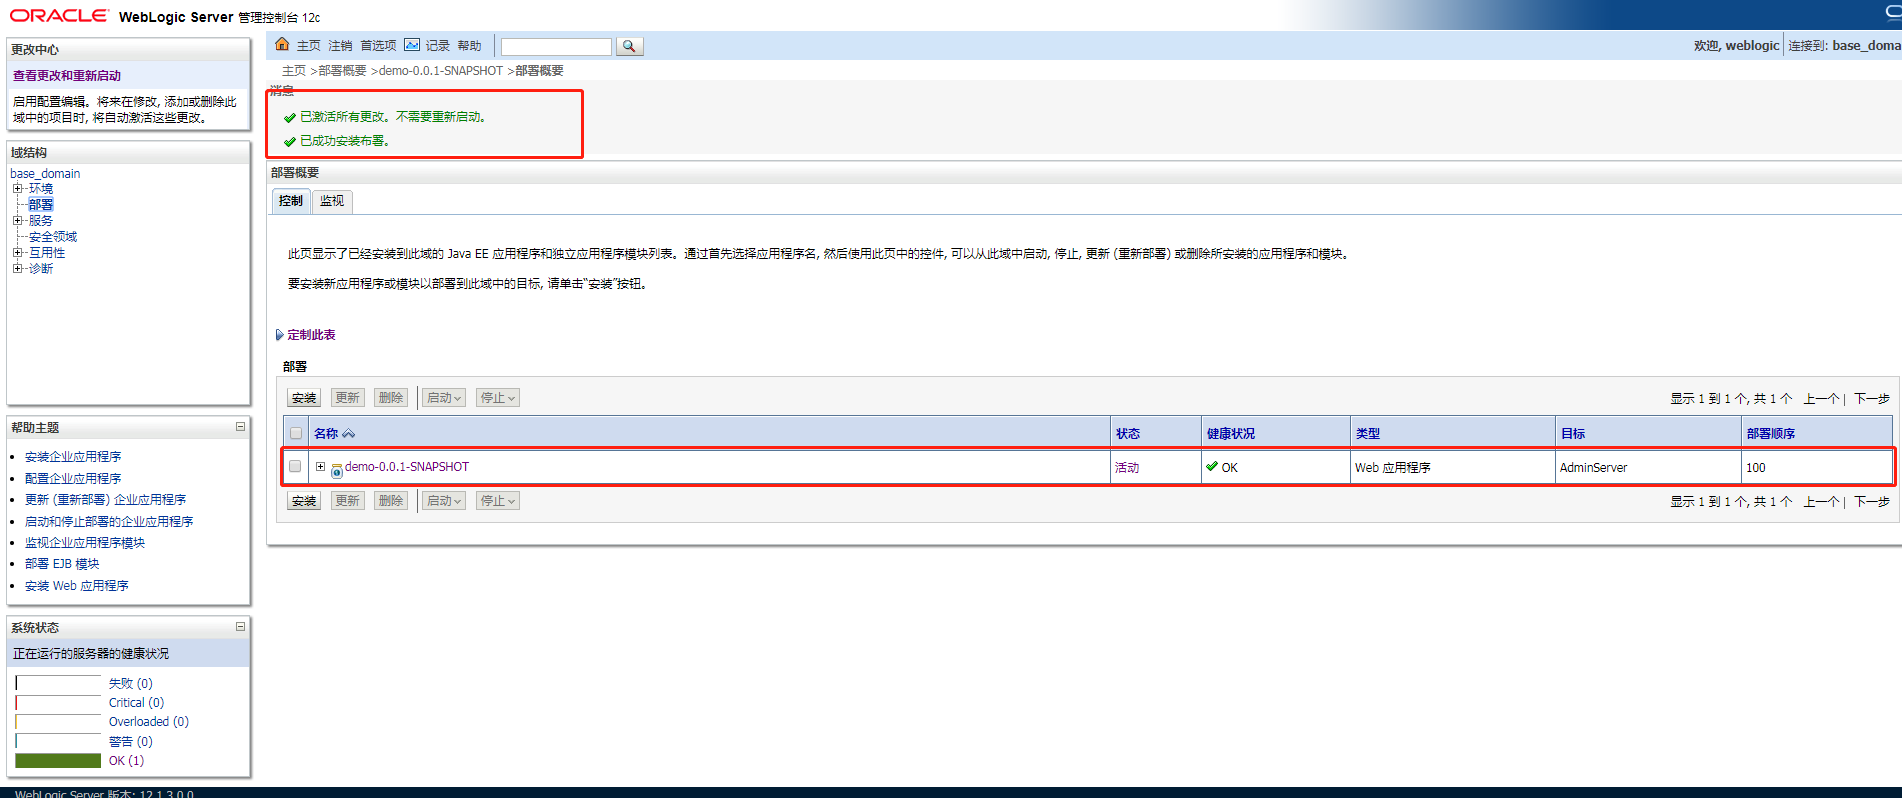Screen dimensions: 1902x798
Task: Click the 失败 (0) status link
Action: 131,684
